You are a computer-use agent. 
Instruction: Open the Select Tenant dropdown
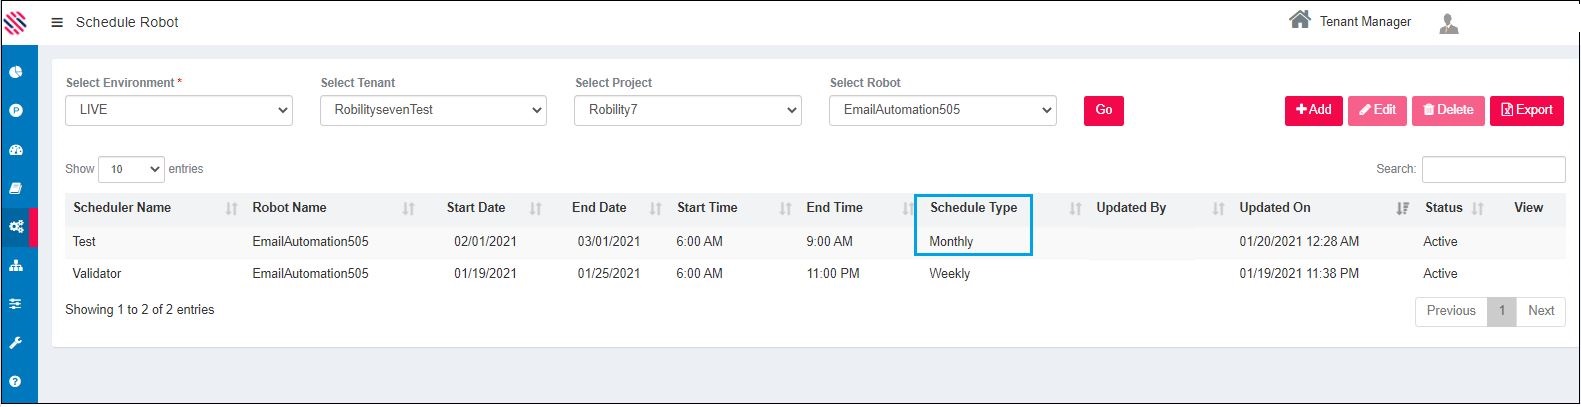pos(433,110)
